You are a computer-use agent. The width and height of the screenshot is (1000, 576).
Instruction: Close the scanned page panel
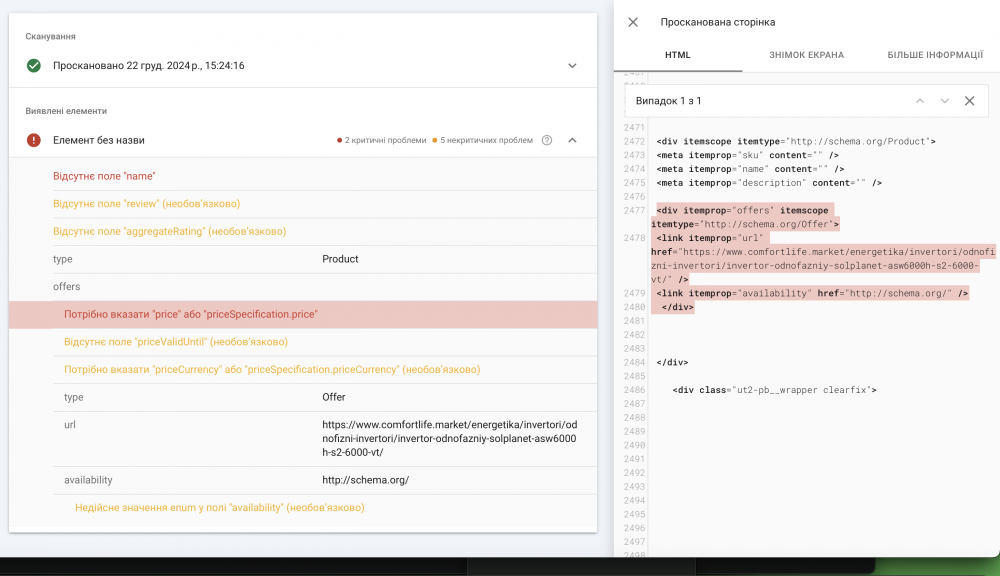pyautogui.click(x=633, y=22)
